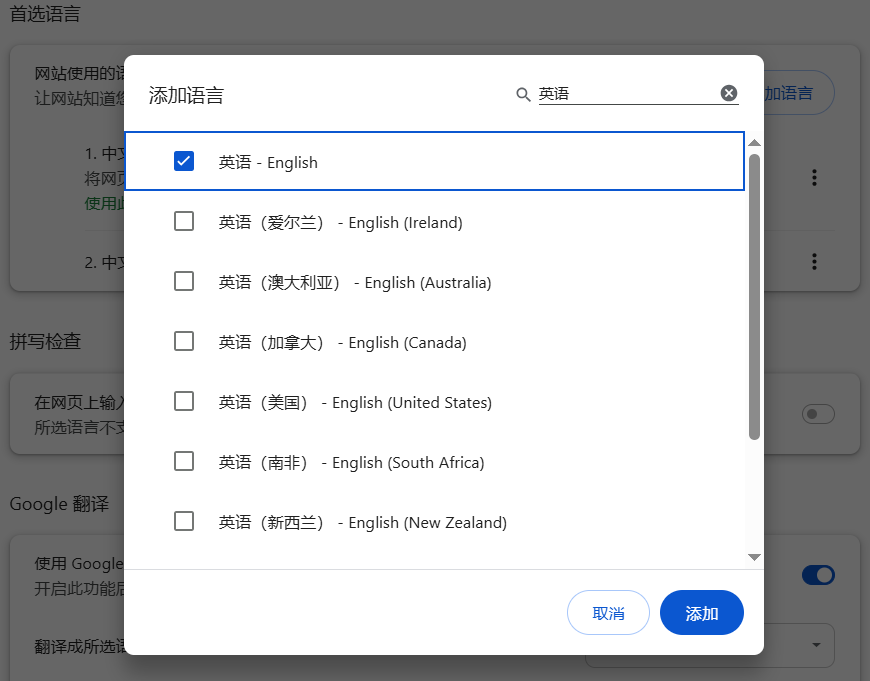Image resolution: width=870 pixels, height=681 pixels.
Task: Enable English (South Africa) checkbox
Action: 184,461
